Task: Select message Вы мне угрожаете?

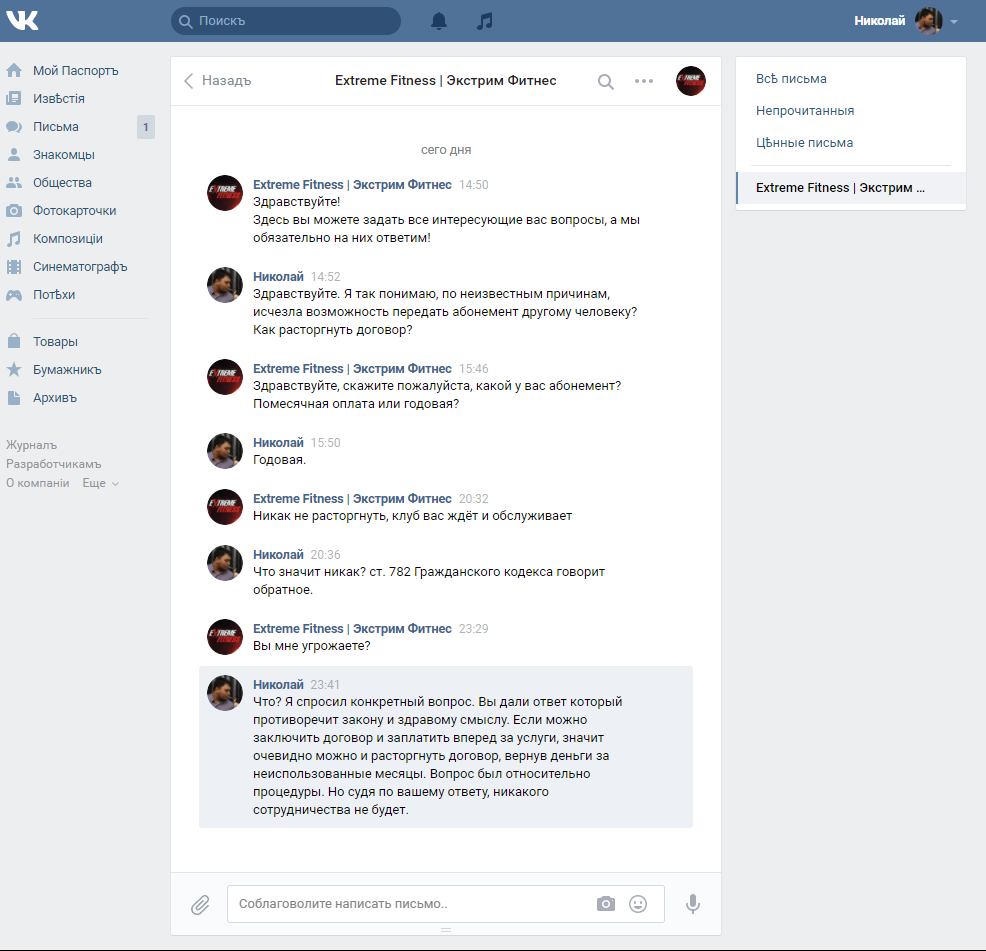Action: tap(311, 646)
